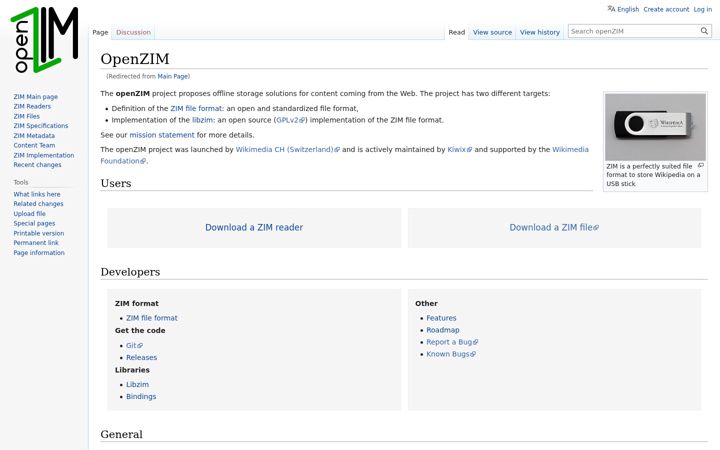Image resolution: width=720 pixels, height=450 pixels.
Task: Click the Log in link
Action: pyautogui.click(x=703, y=9)
